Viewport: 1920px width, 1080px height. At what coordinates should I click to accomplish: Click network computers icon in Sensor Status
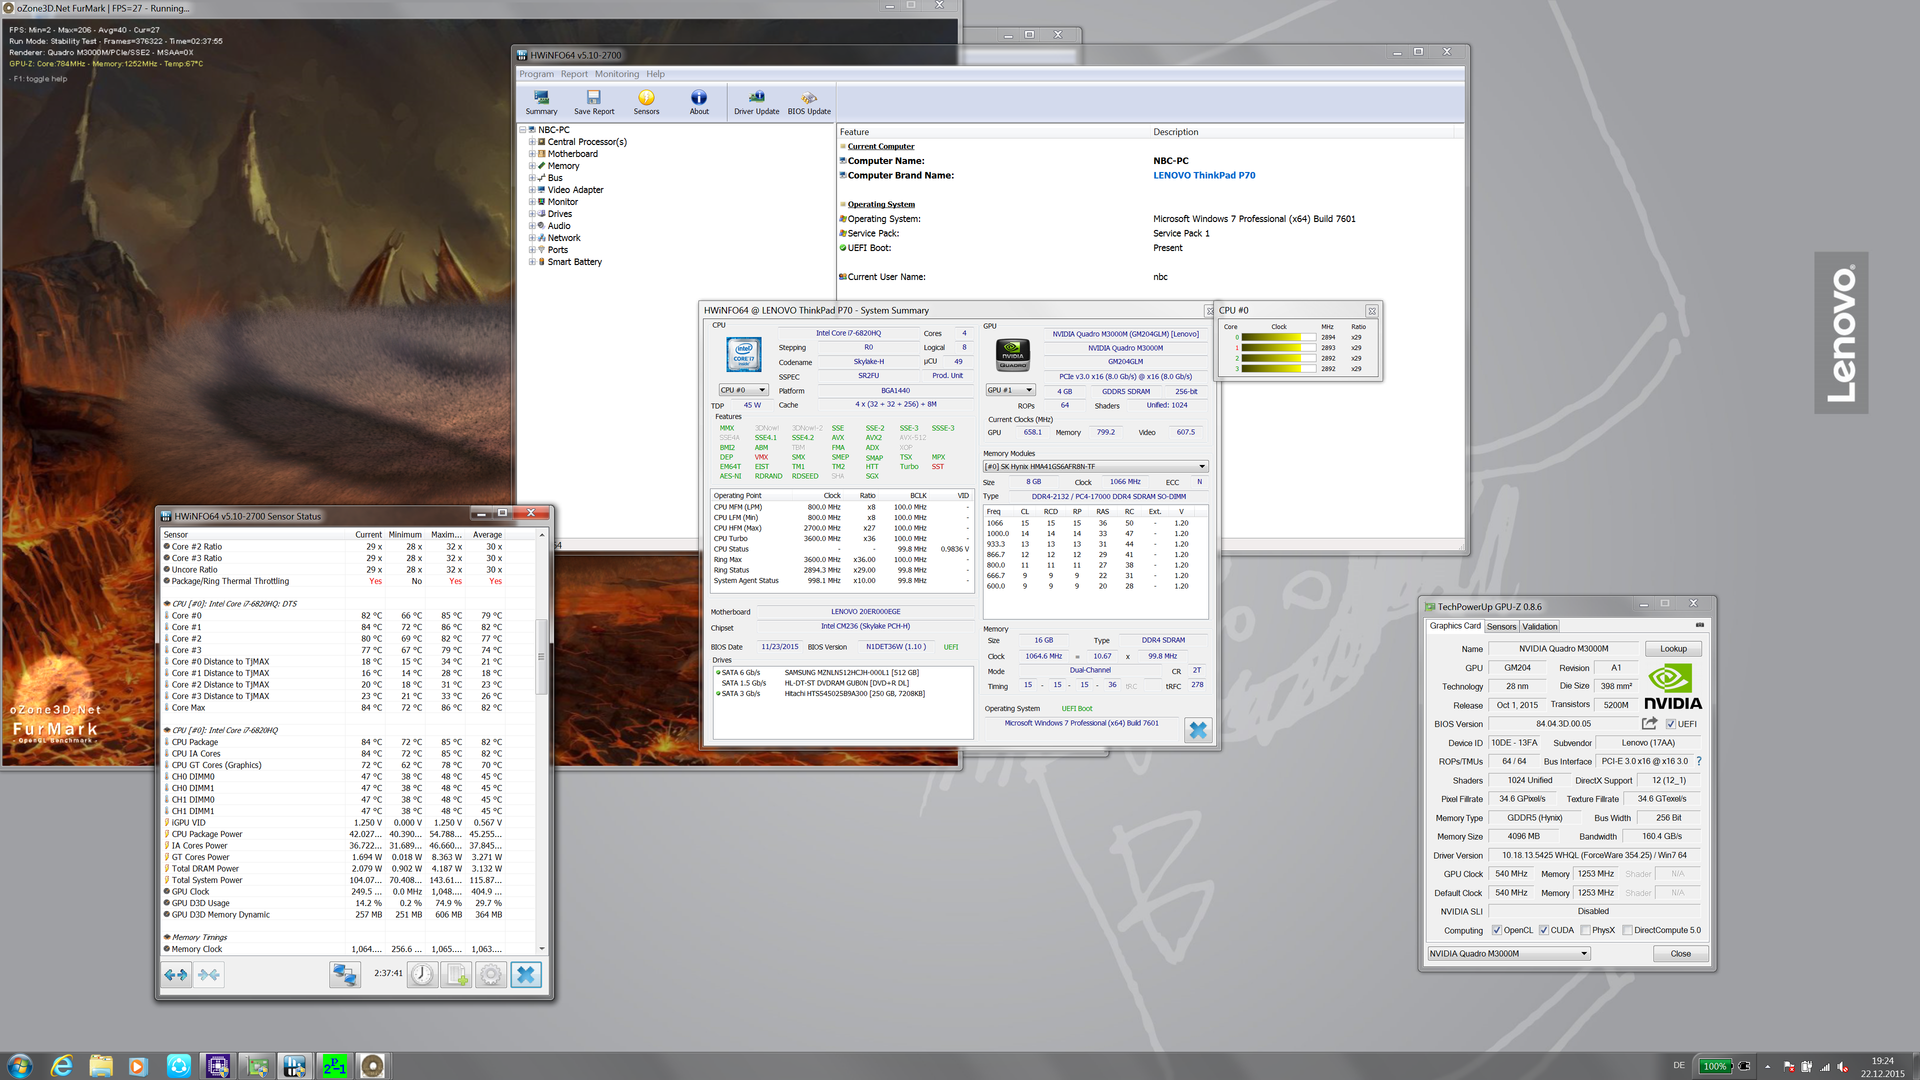coord(345,974)
